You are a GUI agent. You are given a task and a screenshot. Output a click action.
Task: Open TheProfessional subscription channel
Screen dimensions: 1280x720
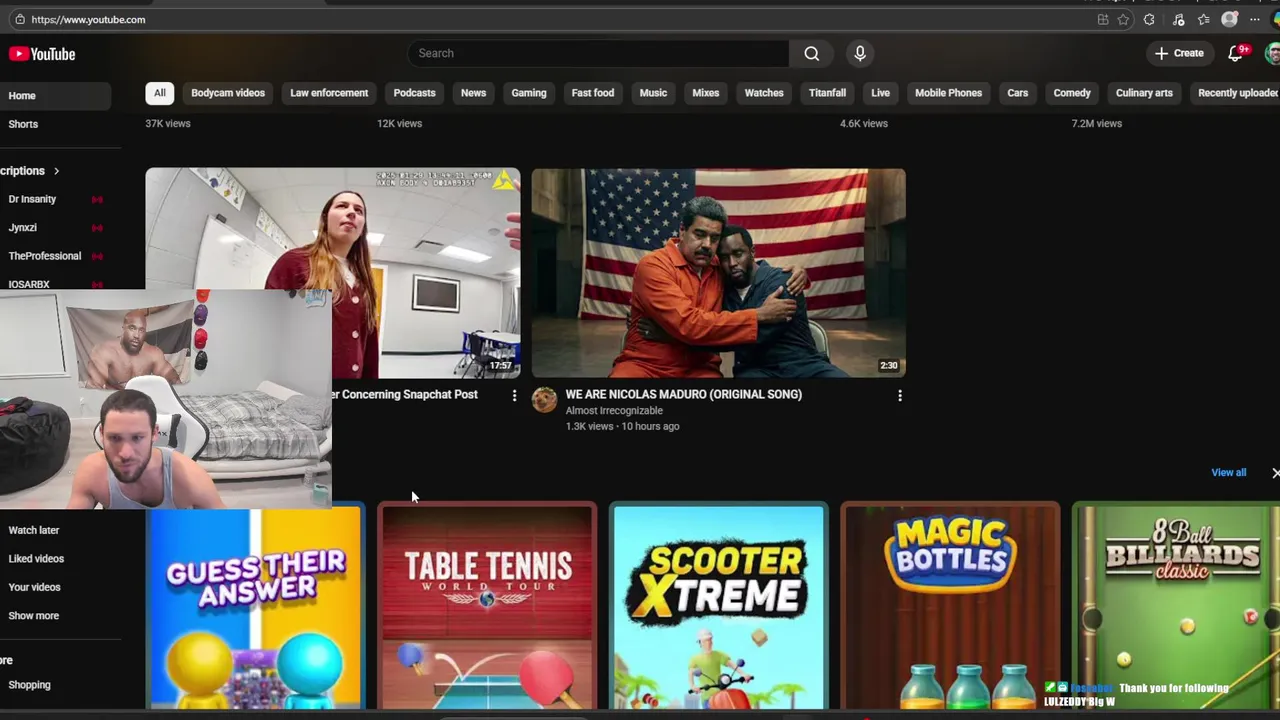(45, 256)
